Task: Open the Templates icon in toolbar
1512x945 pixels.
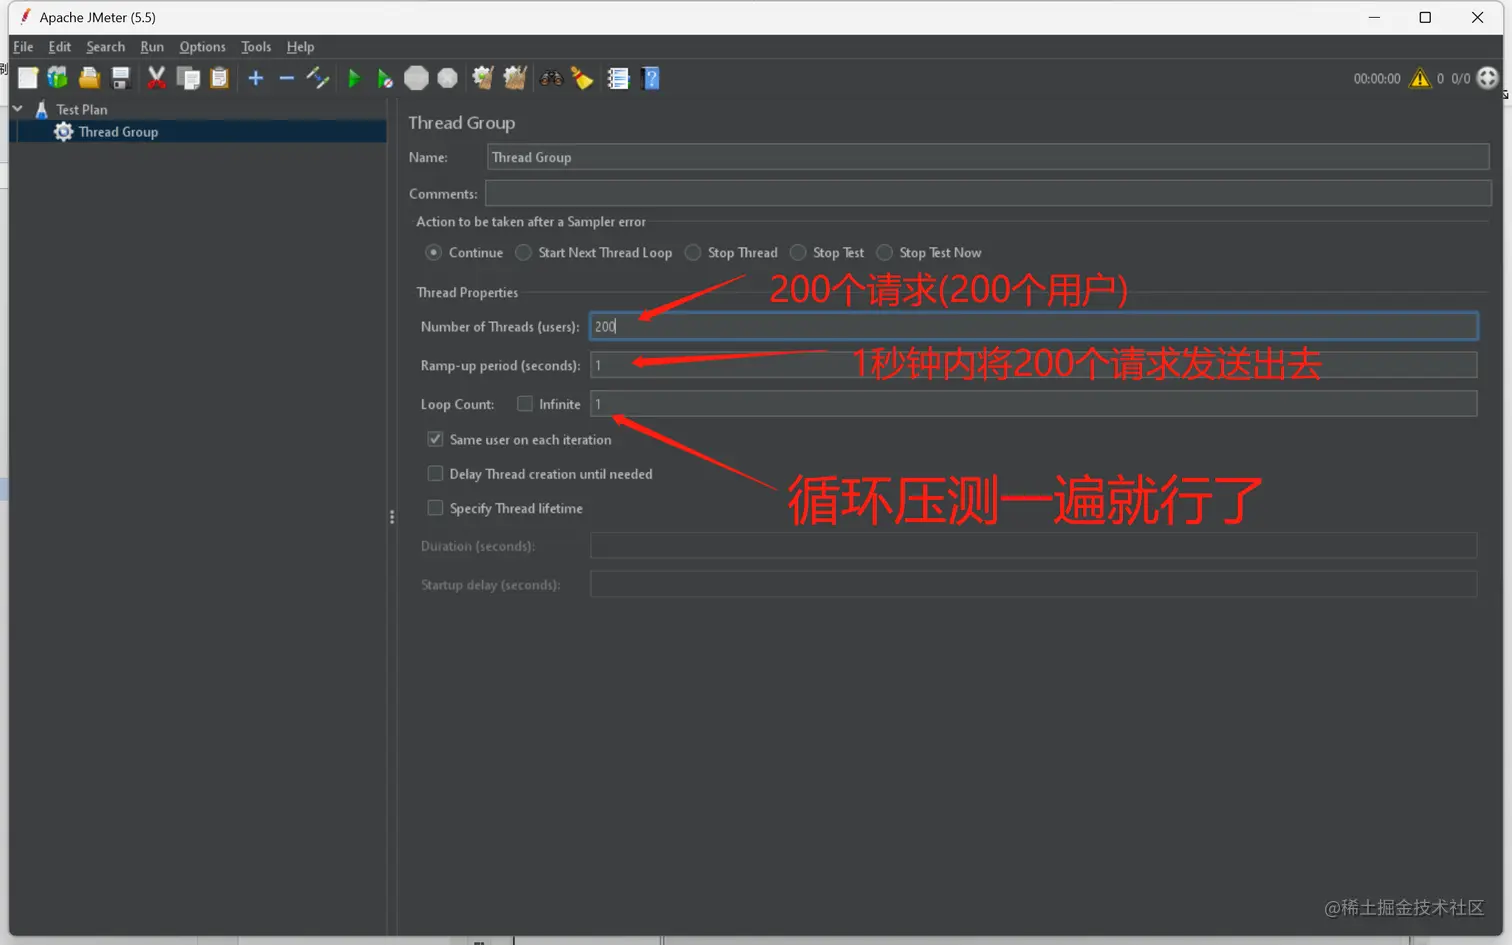Action: point(58,78)
